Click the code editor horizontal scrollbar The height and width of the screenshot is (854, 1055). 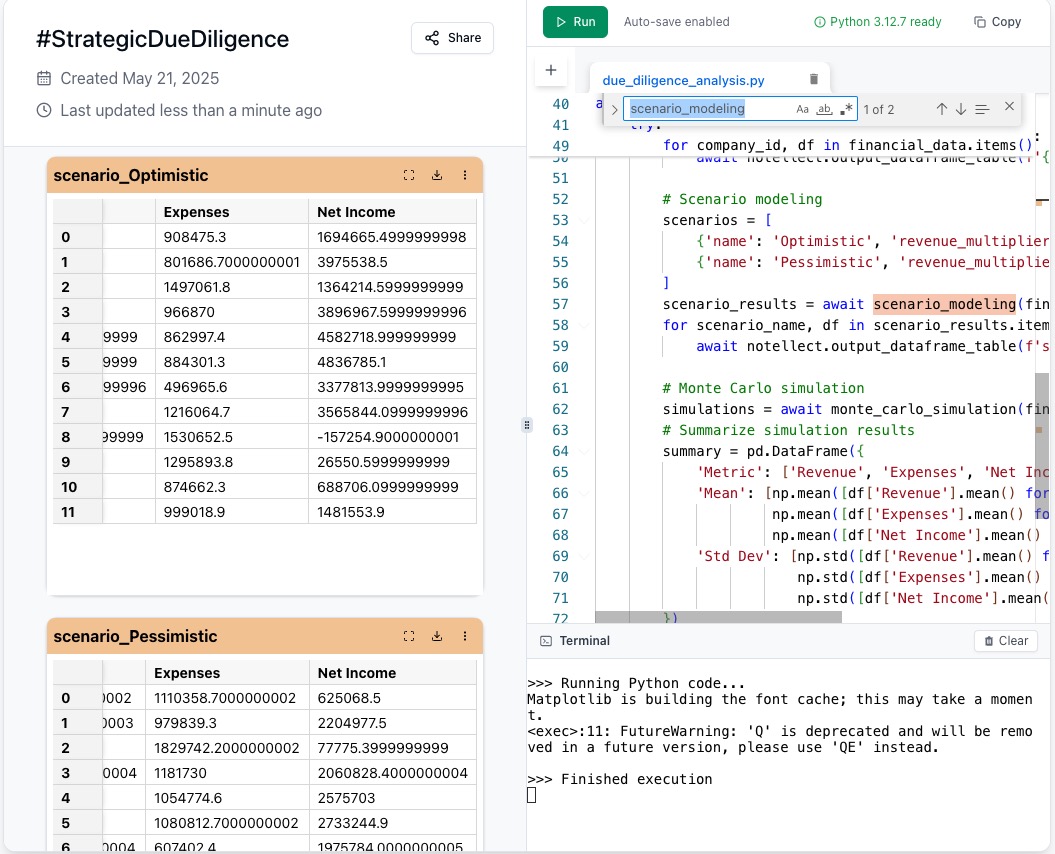click(x=719, y=617)
